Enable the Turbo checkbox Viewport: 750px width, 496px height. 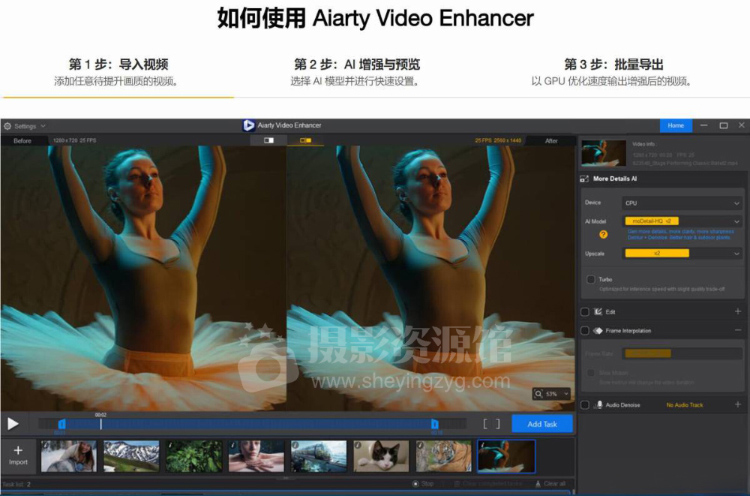(x=591, y=279)
